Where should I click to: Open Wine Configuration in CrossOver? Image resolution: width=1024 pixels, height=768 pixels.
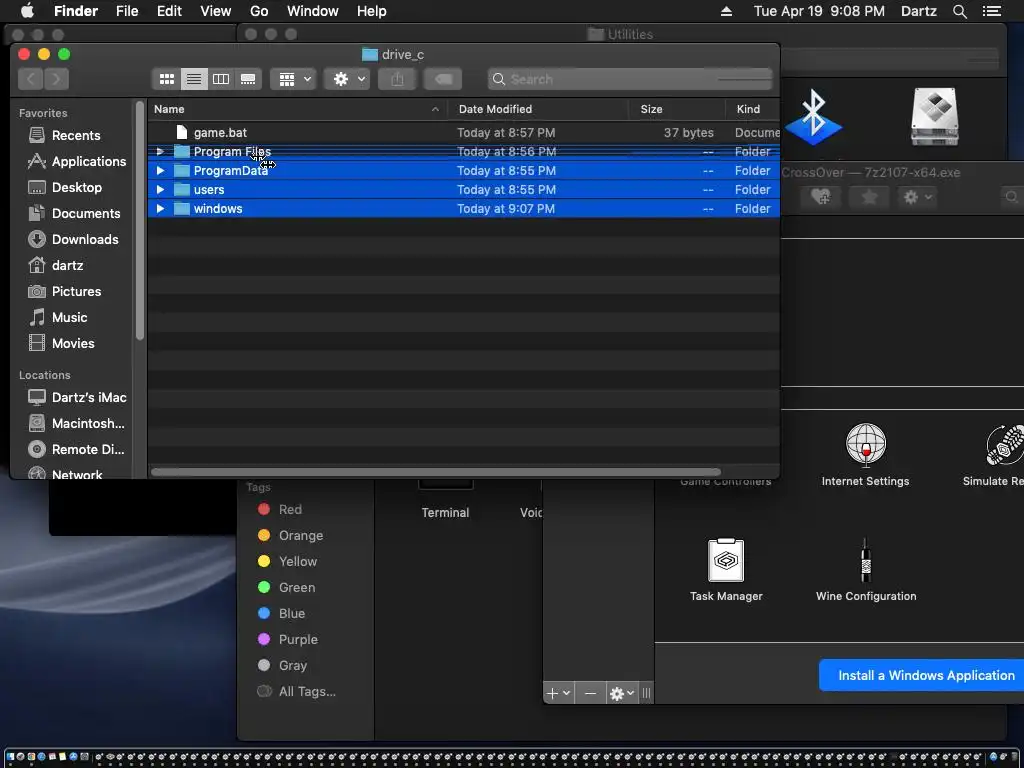[866, 569]
